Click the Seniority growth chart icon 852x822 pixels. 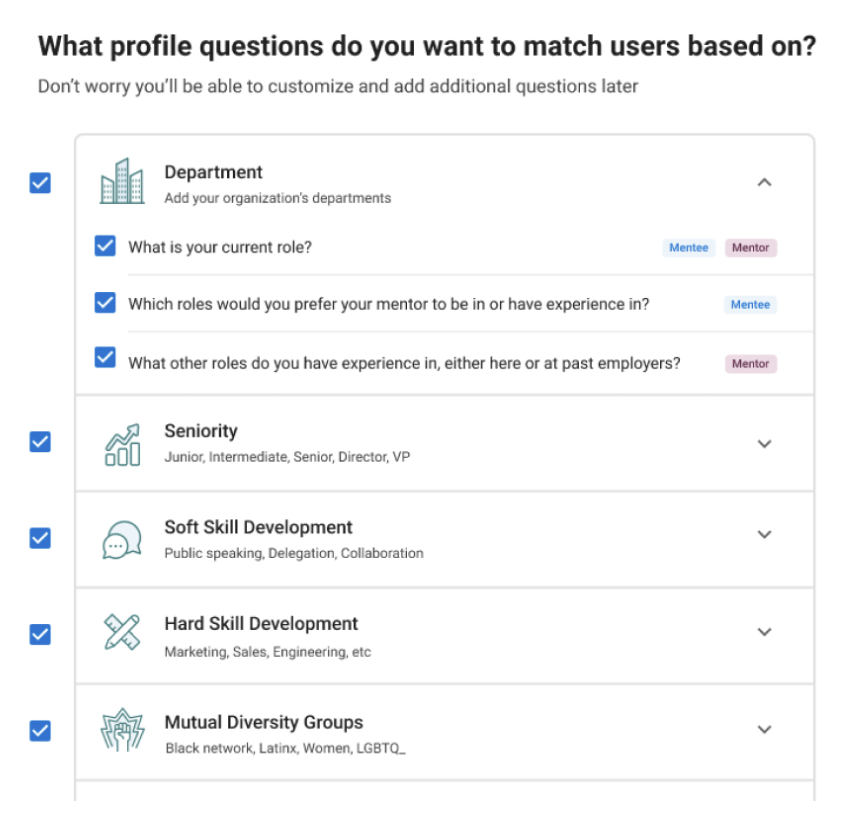[122, 443]
